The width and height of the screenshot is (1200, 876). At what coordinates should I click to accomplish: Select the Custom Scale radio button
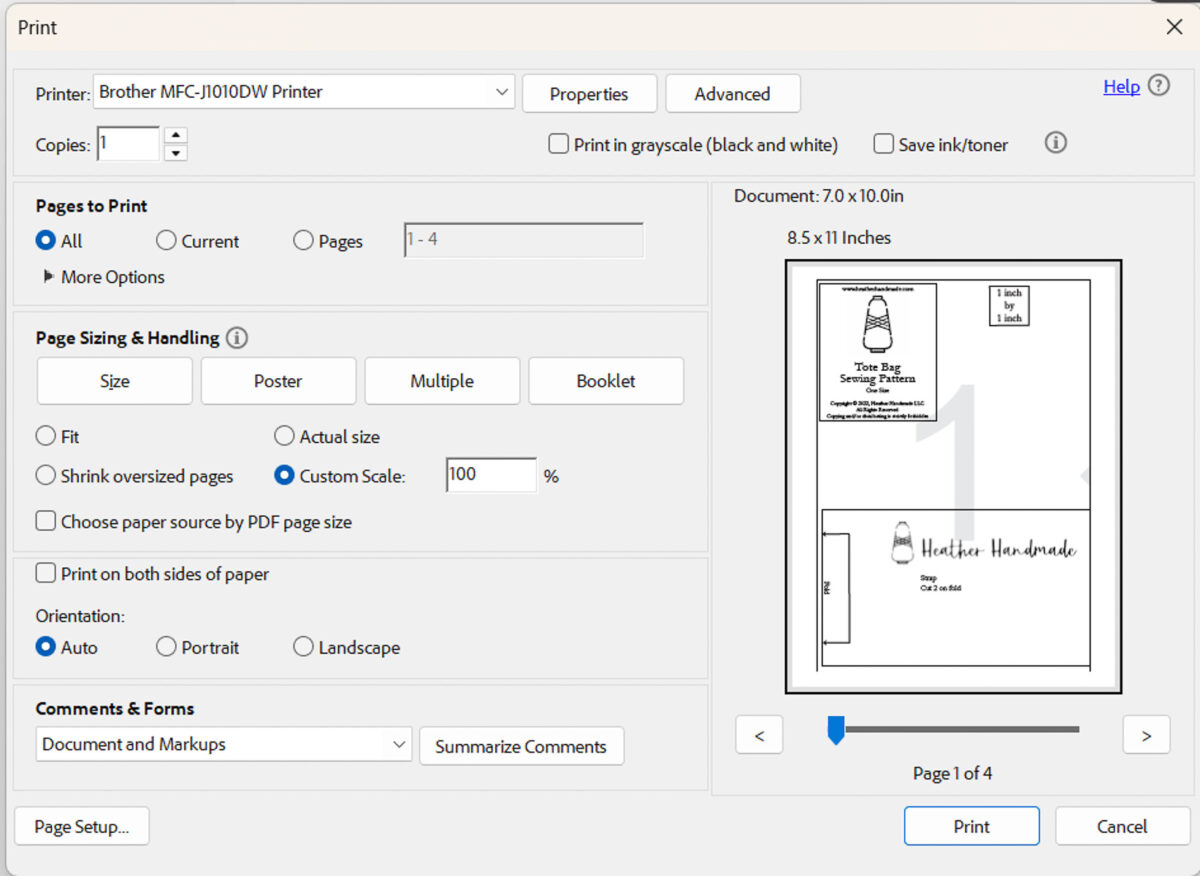(x=284, y=476)
